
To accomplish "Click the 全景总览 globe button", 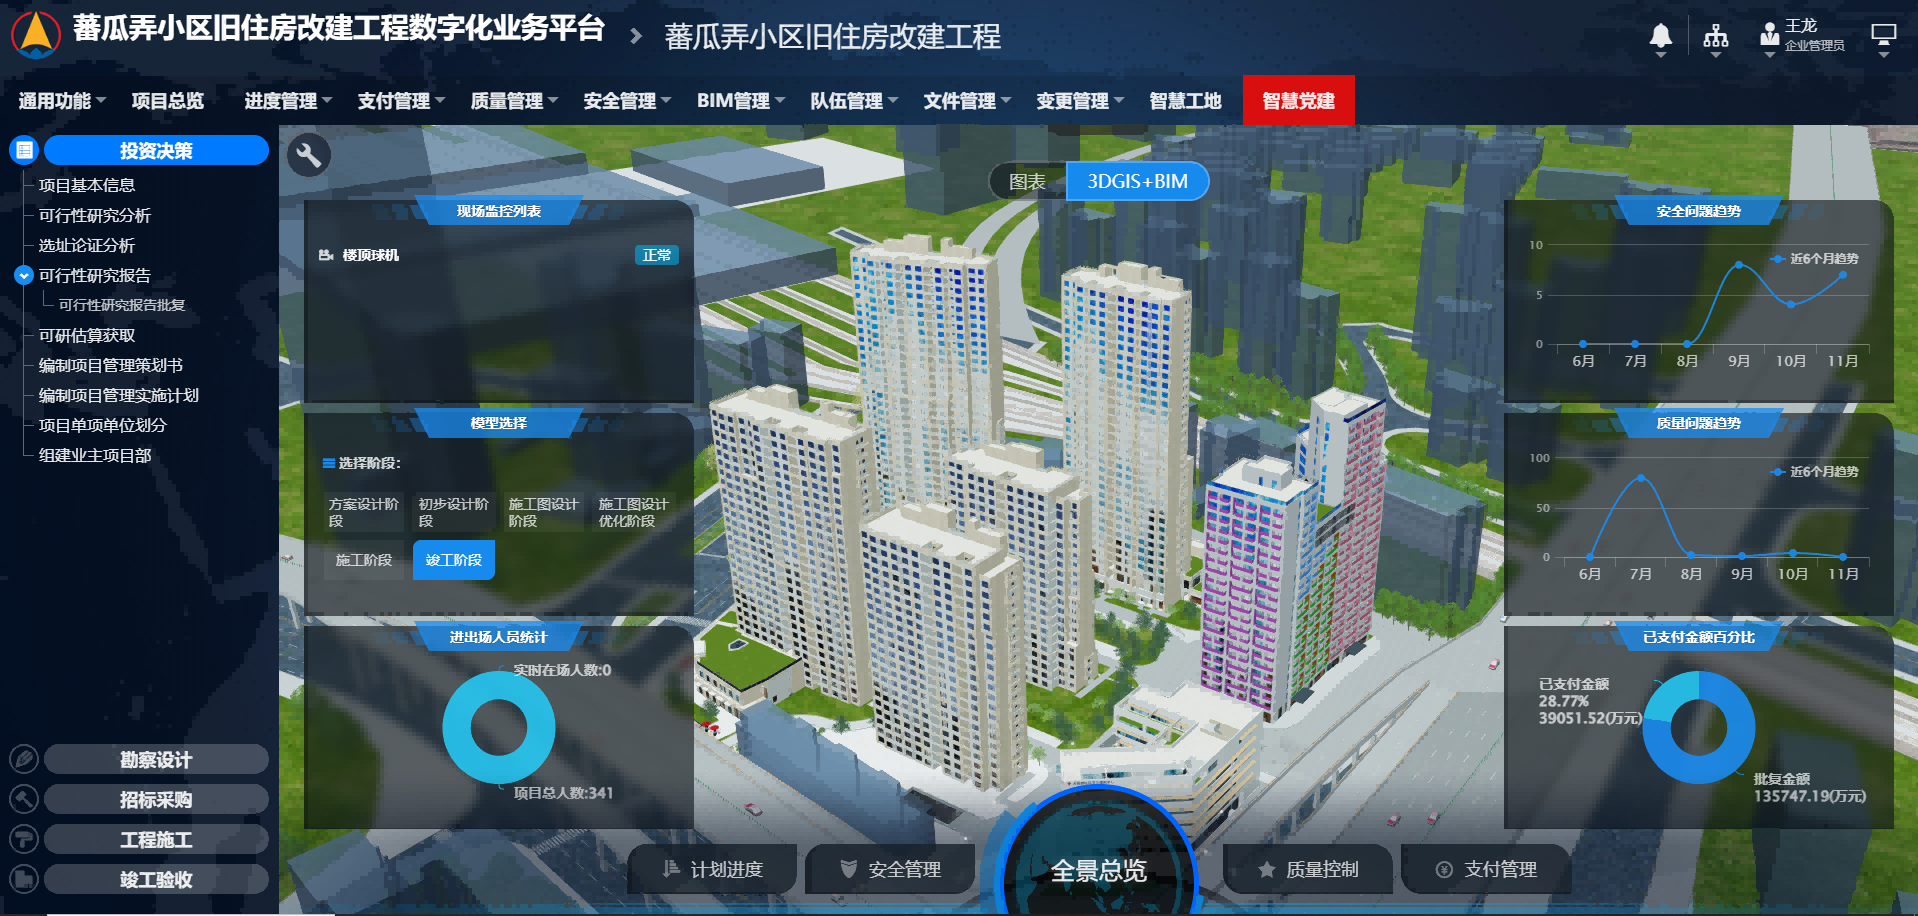I will [x=1100, y=868].
